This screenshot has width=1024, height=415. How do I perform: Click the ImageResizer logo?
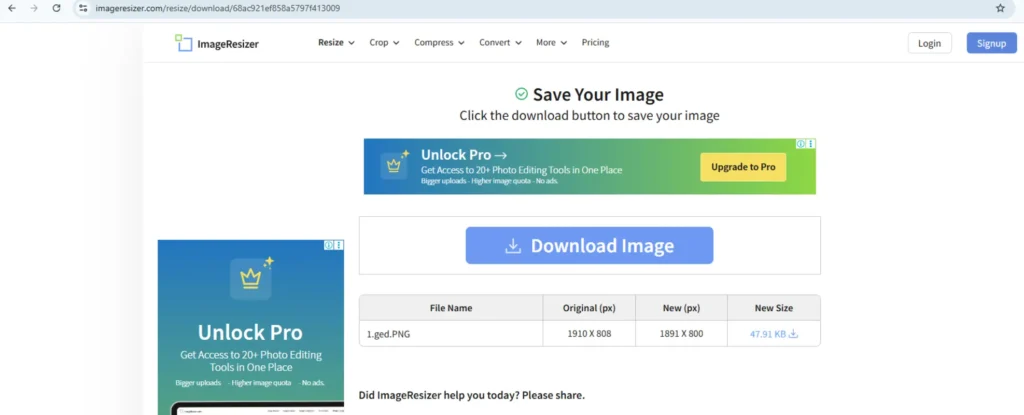[217, 43]
